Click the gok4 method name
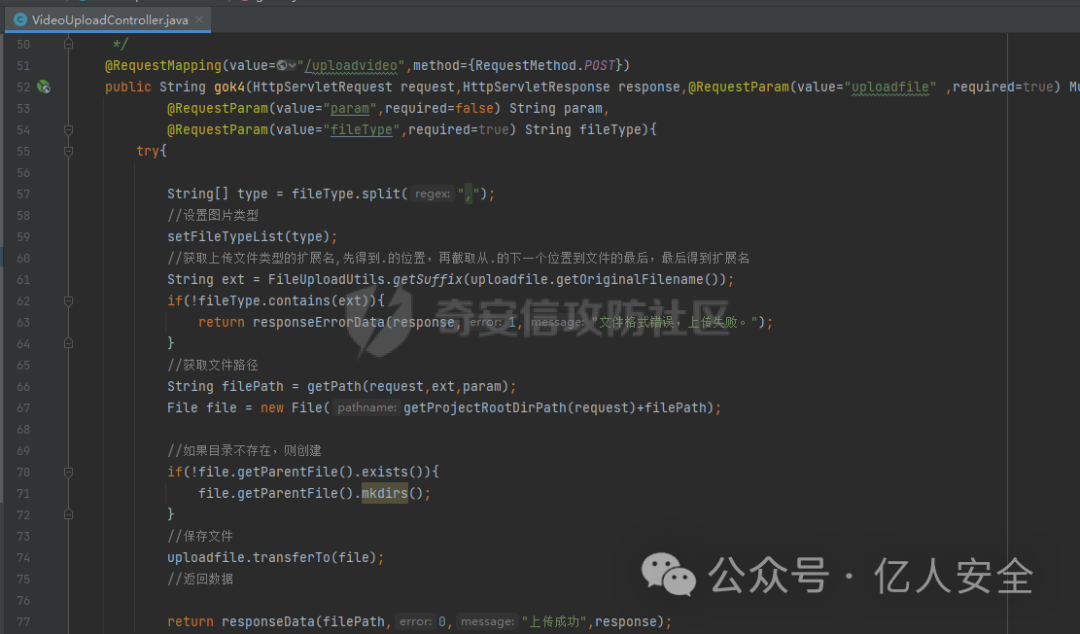The image size is (1080, 634). pos(229,87)
